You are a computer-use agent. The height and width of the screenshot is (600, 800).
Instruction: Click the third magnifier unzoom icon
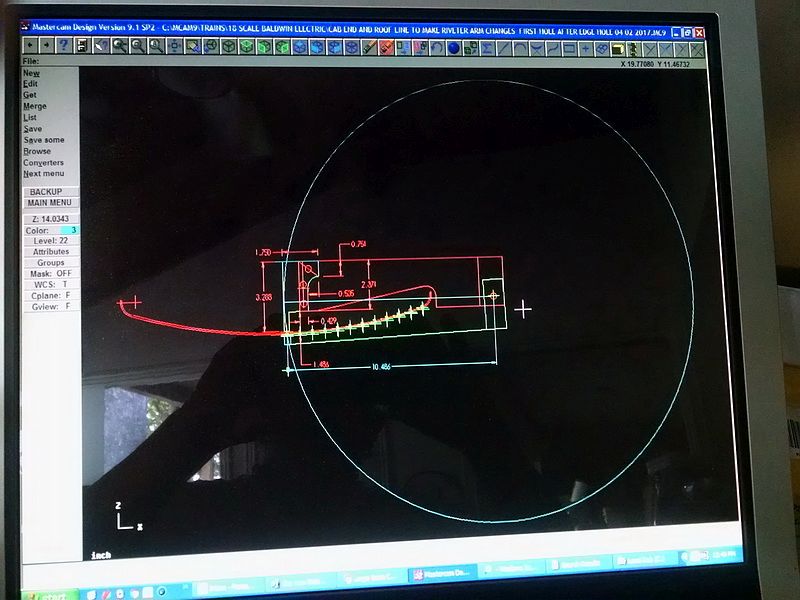pyautogui.click(x=156, y=46)
